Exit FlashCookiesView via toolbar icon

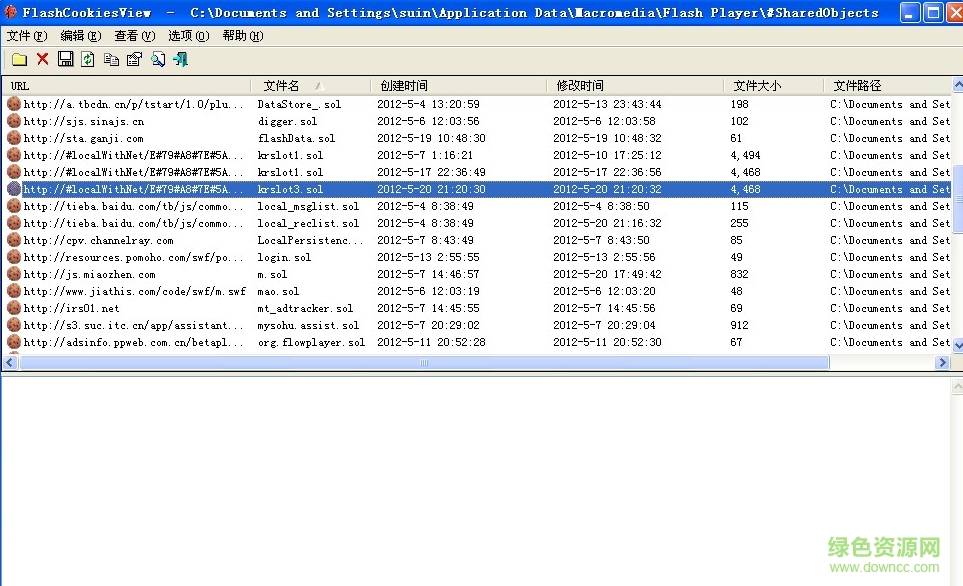pyautogui.click(x=181, y=59)
